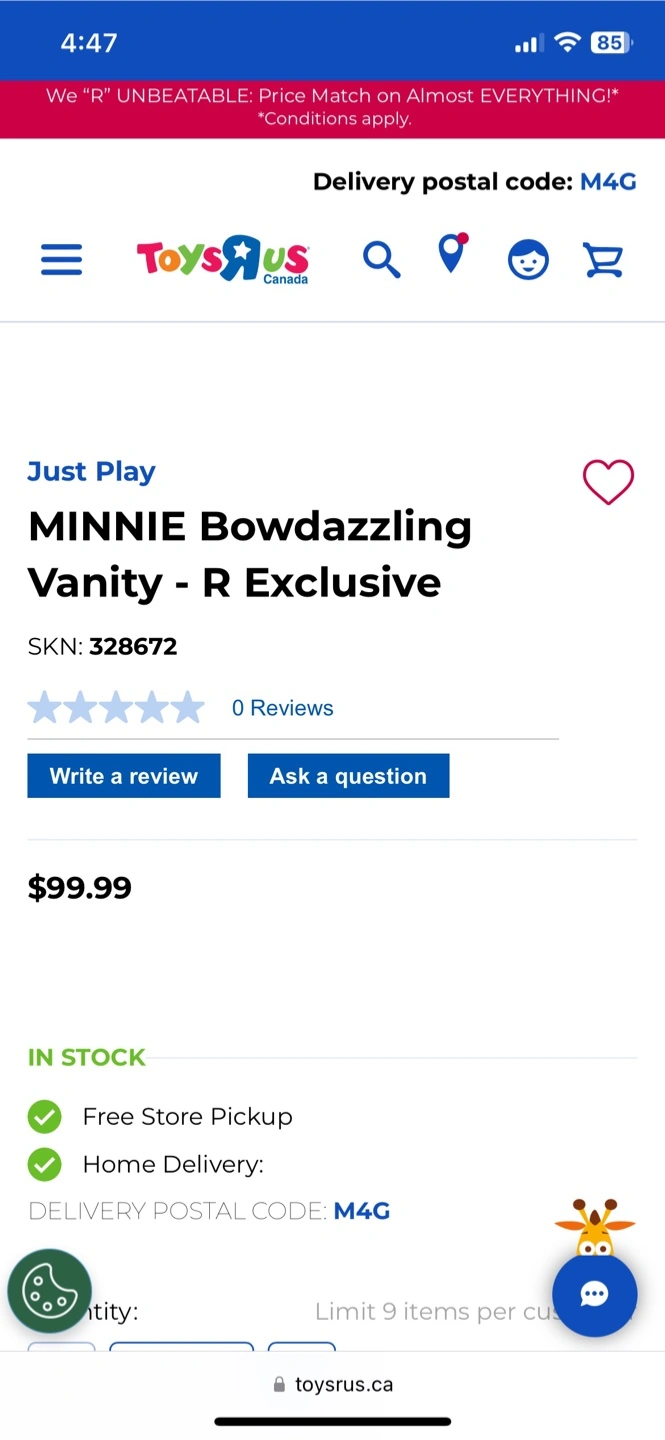
Task: View the shopping cart
Action: coord(603,260)
